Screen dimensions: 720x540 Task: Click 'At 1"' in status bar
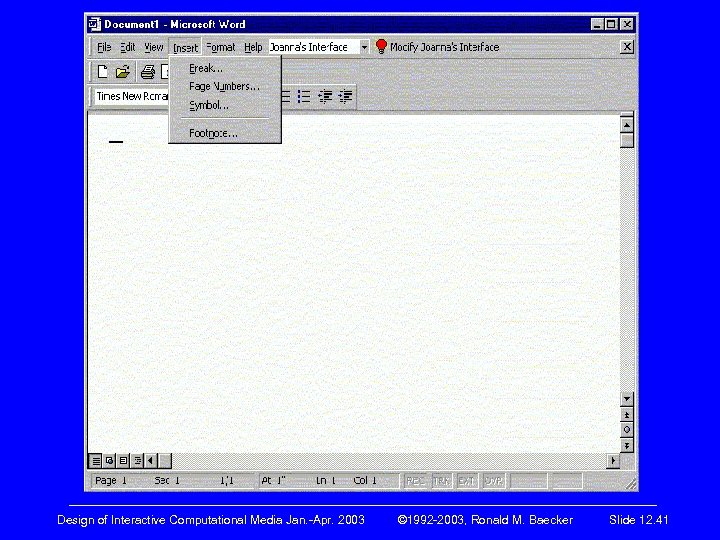click(273, 481)
